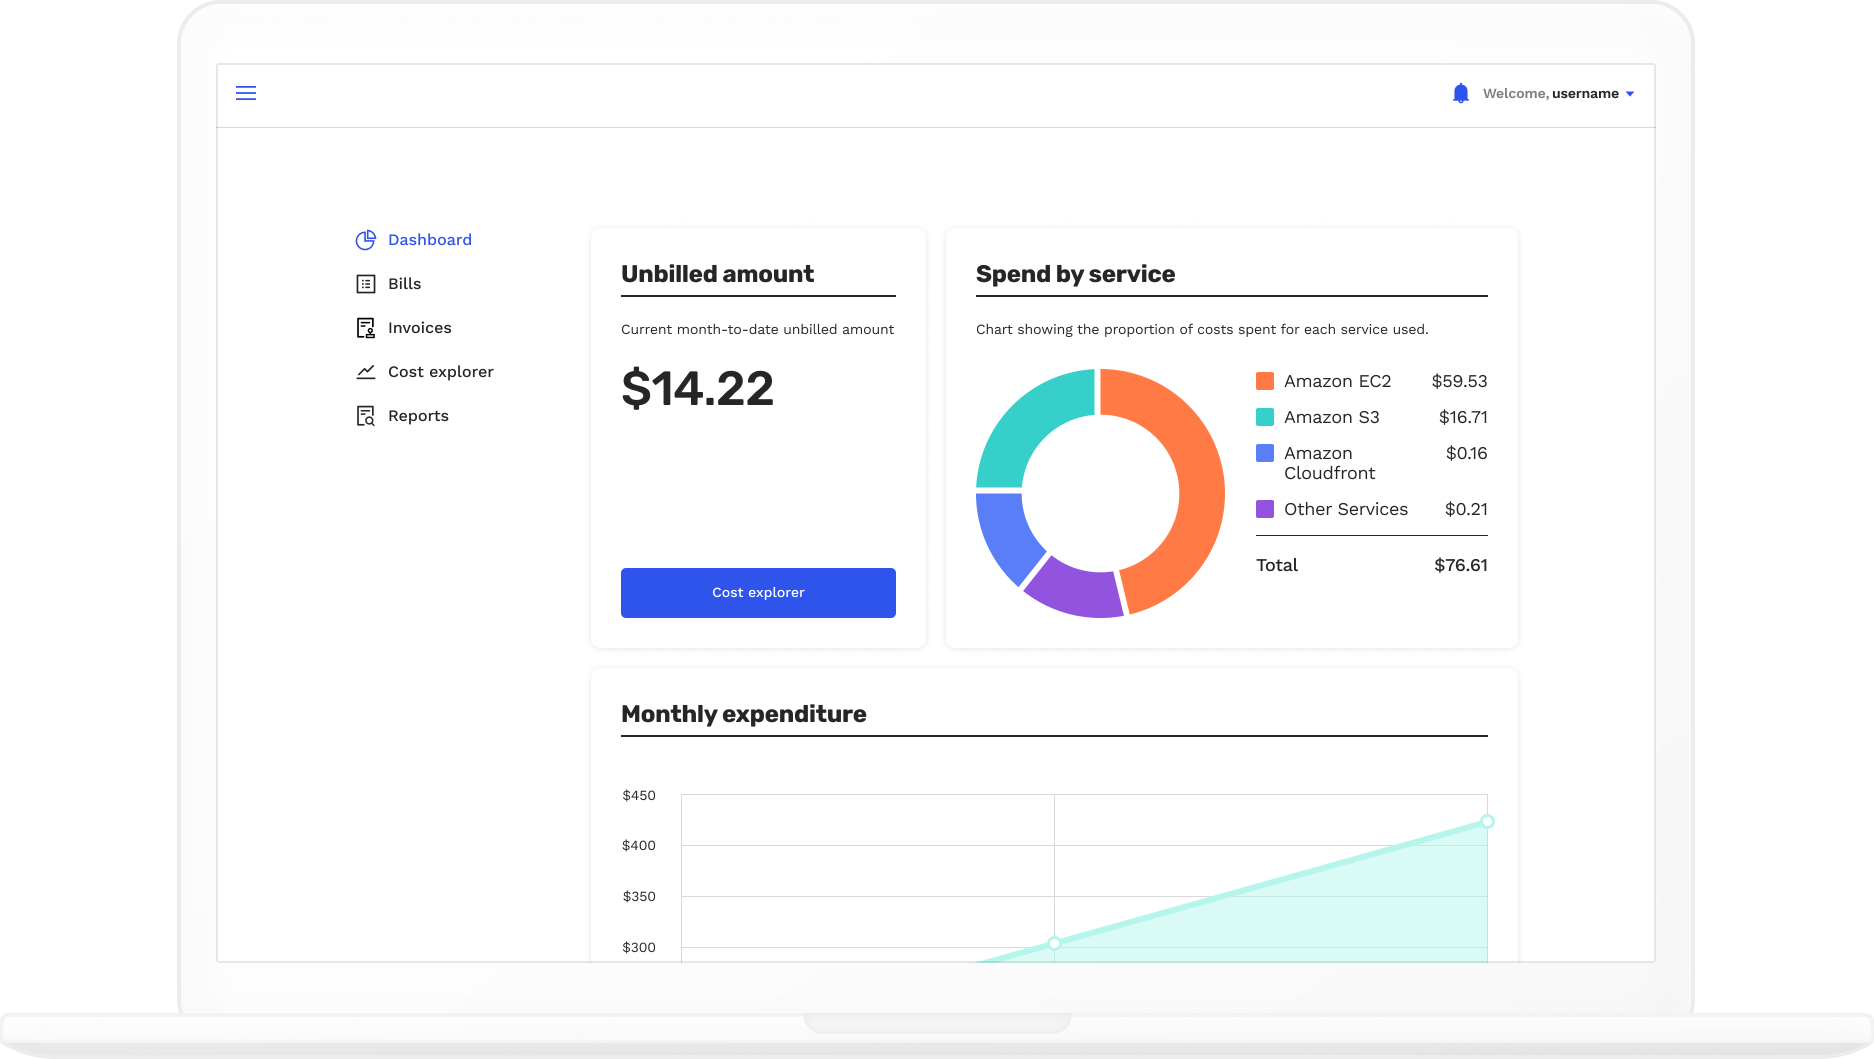Click the $450 axis label
This screenshot has width=1874, height=1059.
(639, 796)
